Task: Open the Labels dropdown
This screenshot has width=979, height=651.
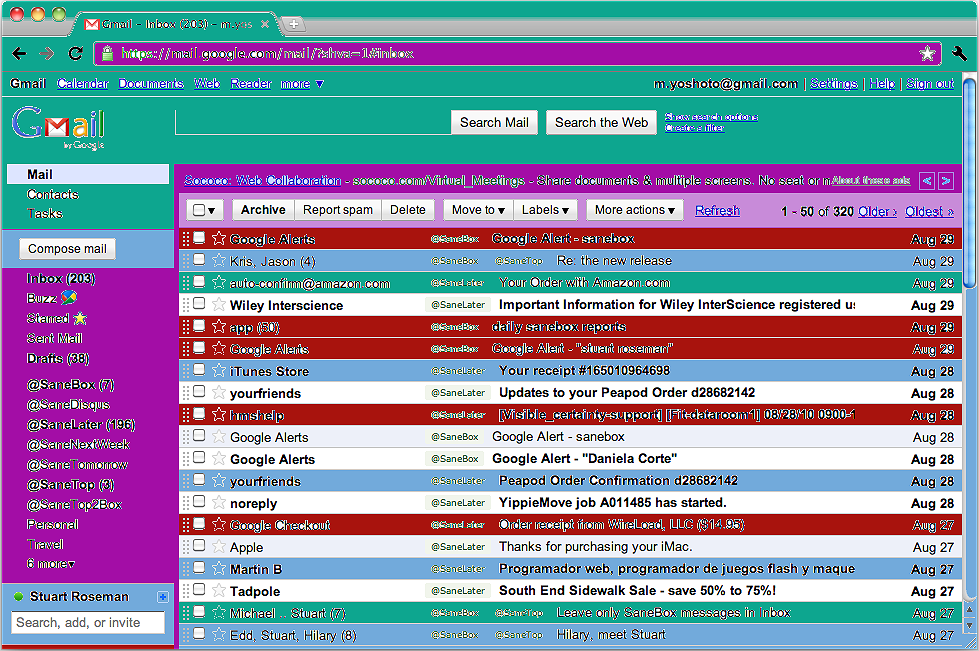Action: (x=545, y=210)
